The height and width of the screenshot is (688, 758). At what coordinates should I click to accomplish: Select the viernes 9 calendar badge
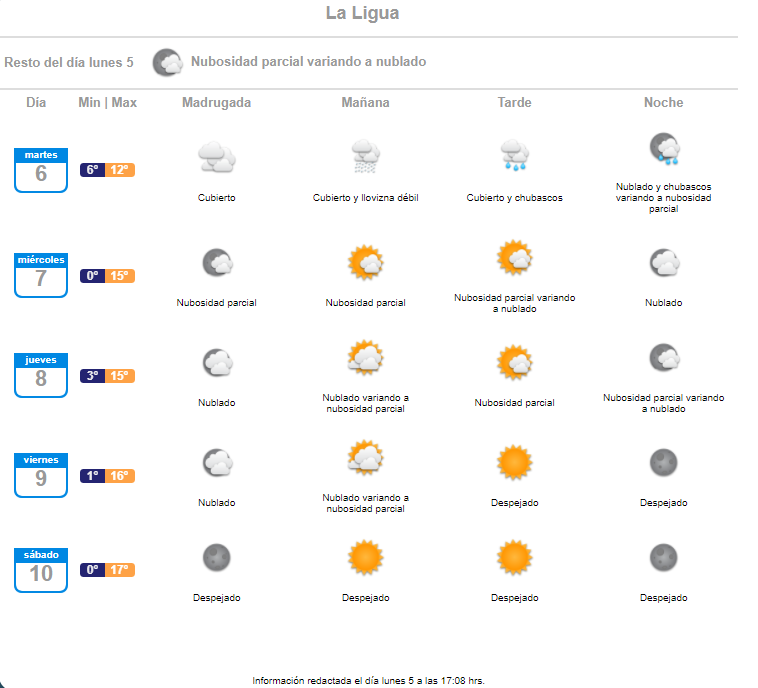pyautogui.click(x=41, y=475)
